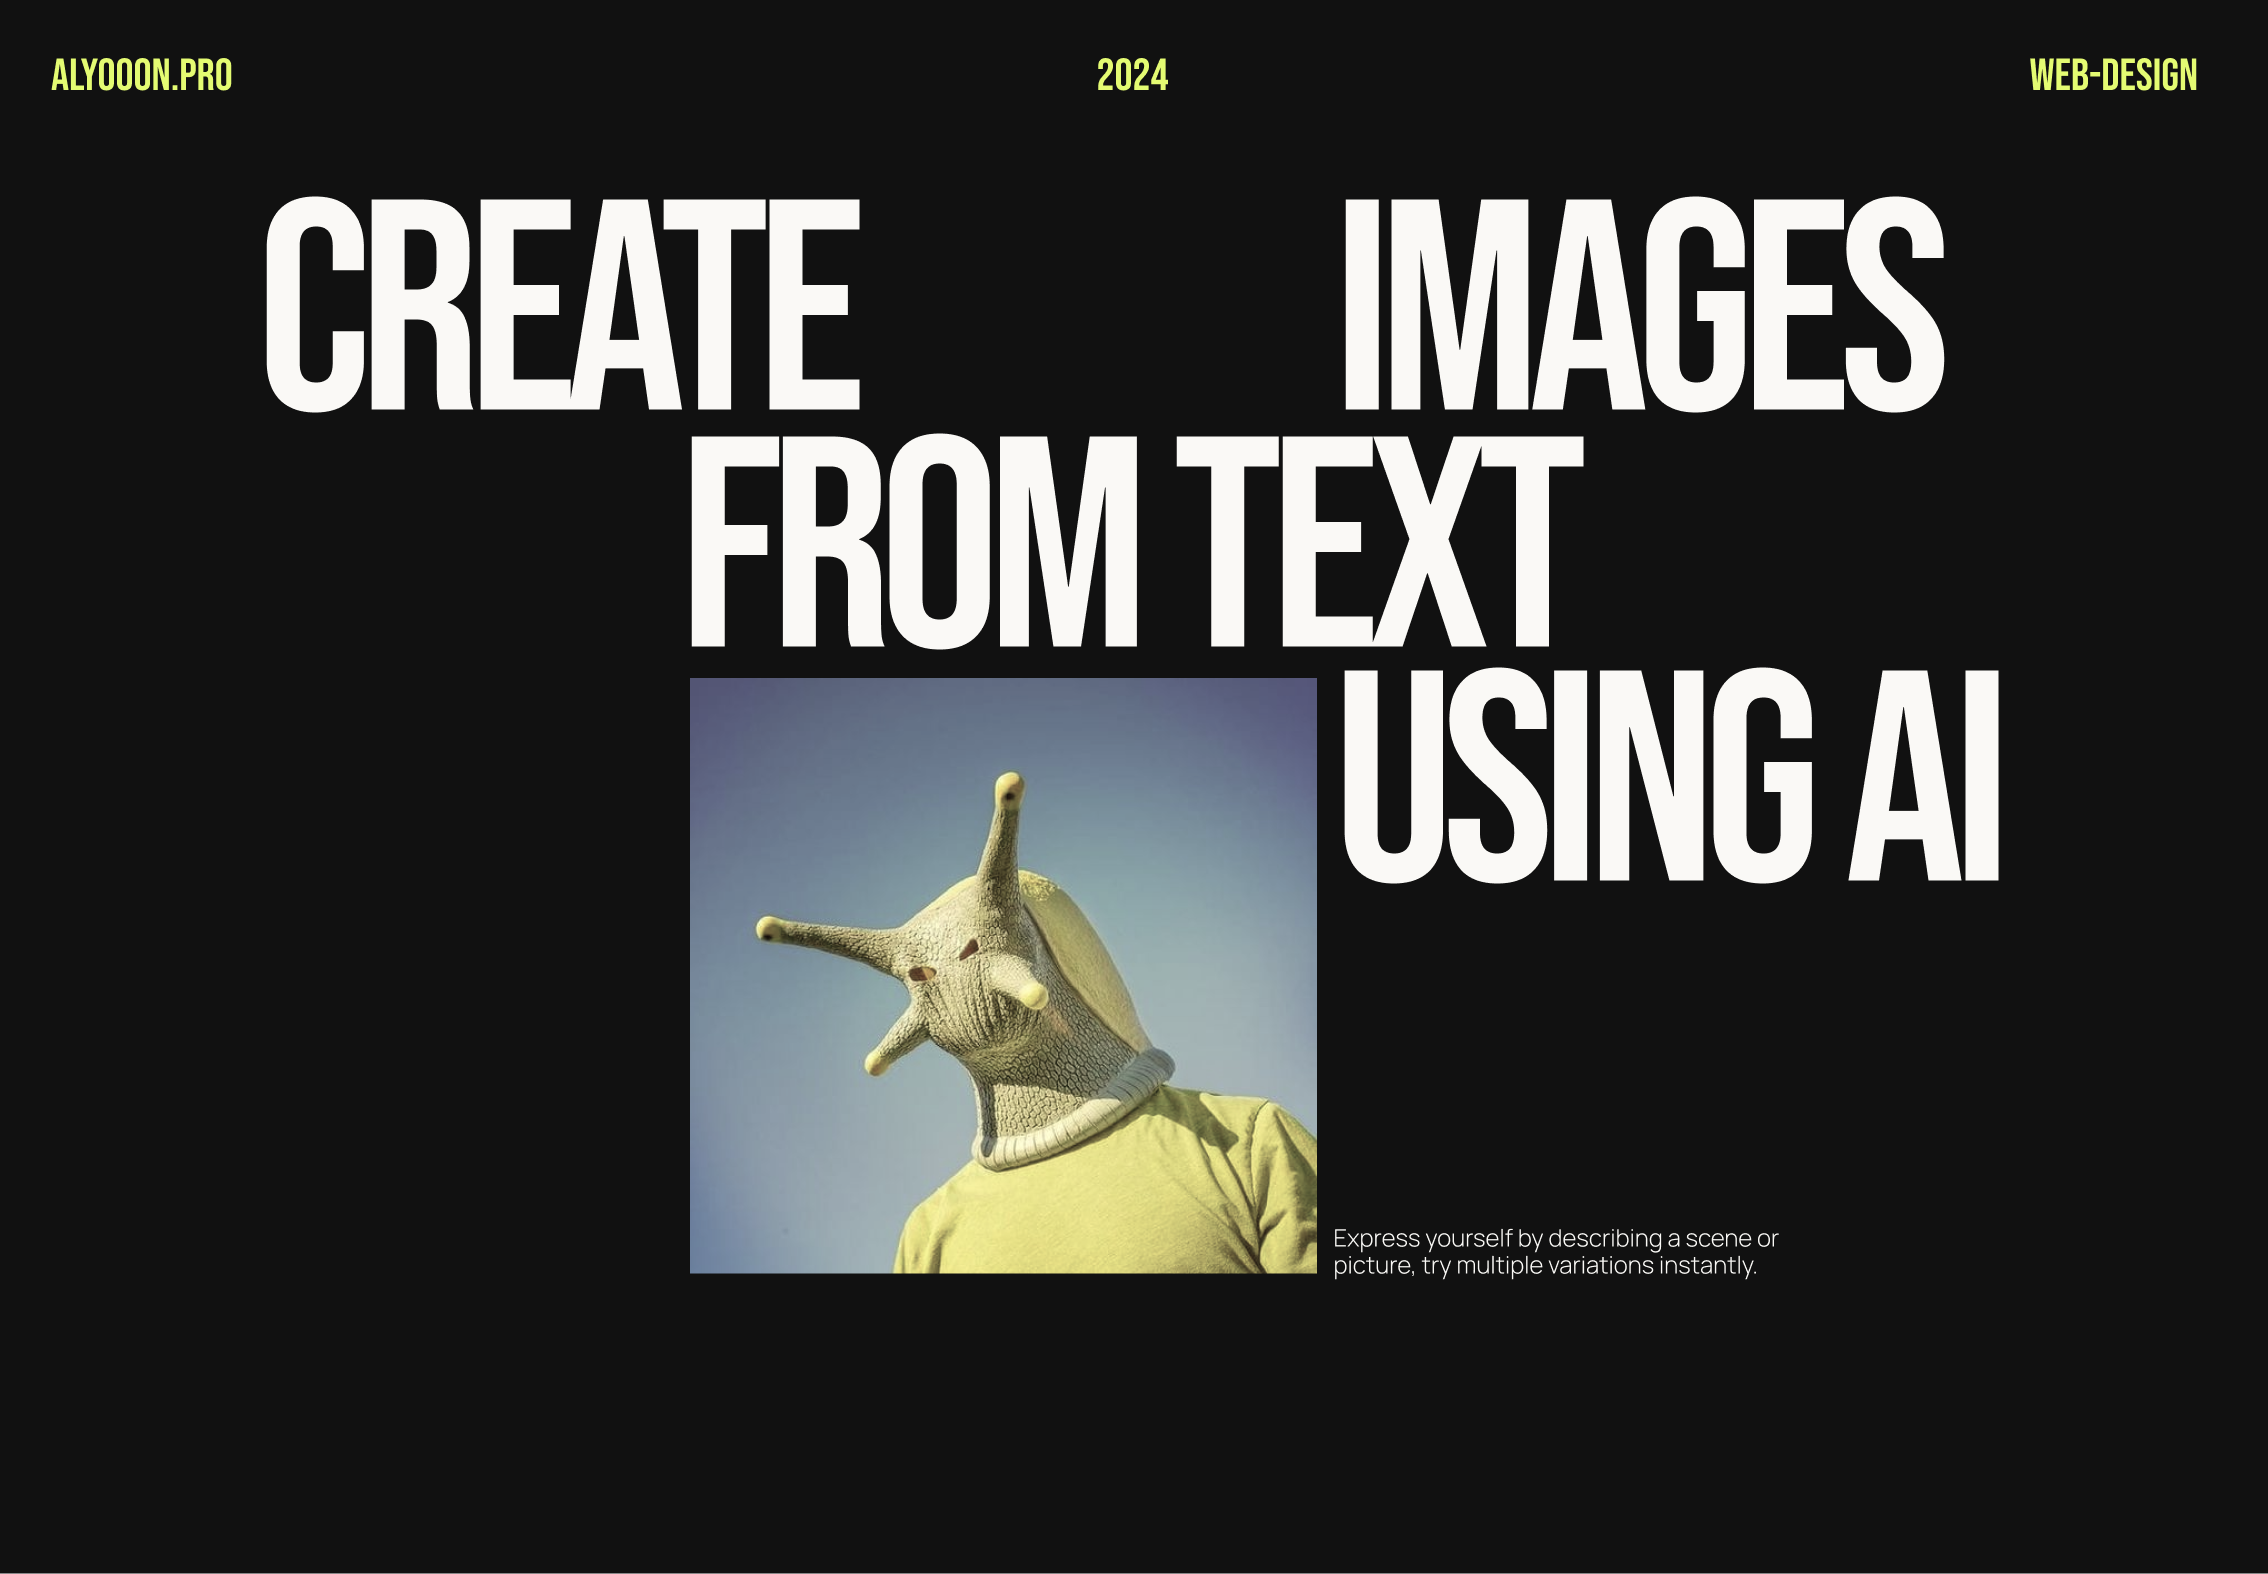
Task: Click the word 'variations' in description
Action: [x=1600, y=1266]
